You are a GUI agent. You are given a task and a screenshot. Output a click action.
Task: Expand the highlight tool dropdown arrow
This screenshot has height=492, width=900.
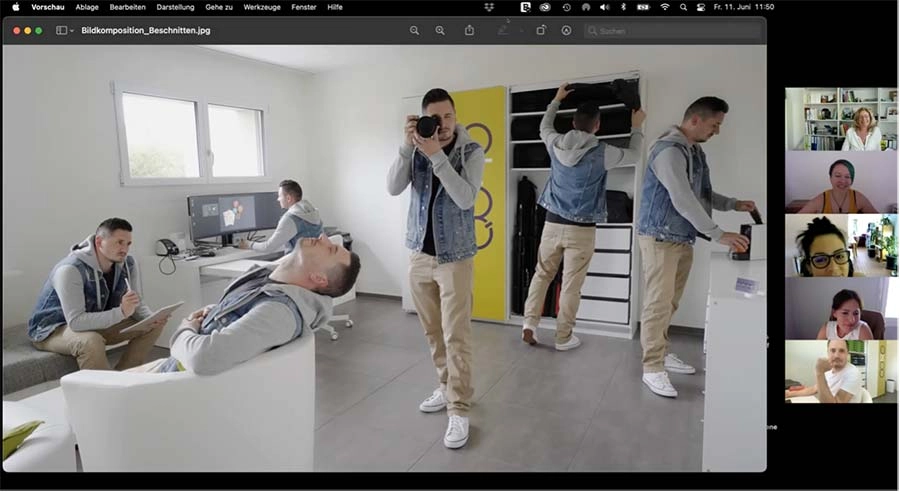[x=520, y=30]
